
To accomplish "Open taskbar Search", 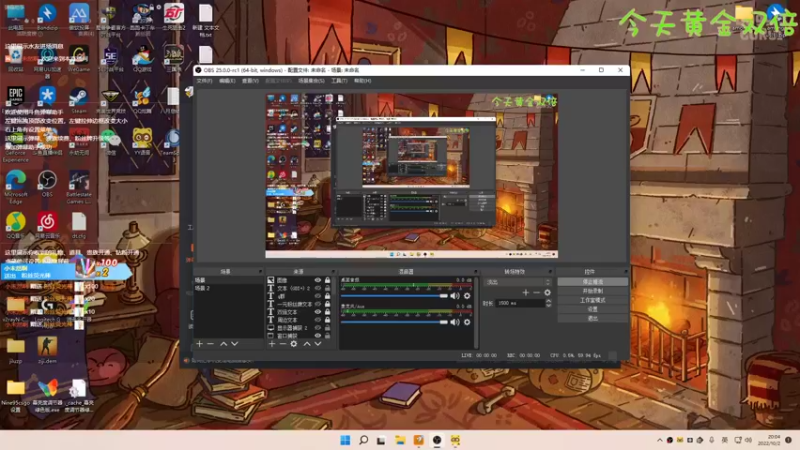I will tap(363, 440).
